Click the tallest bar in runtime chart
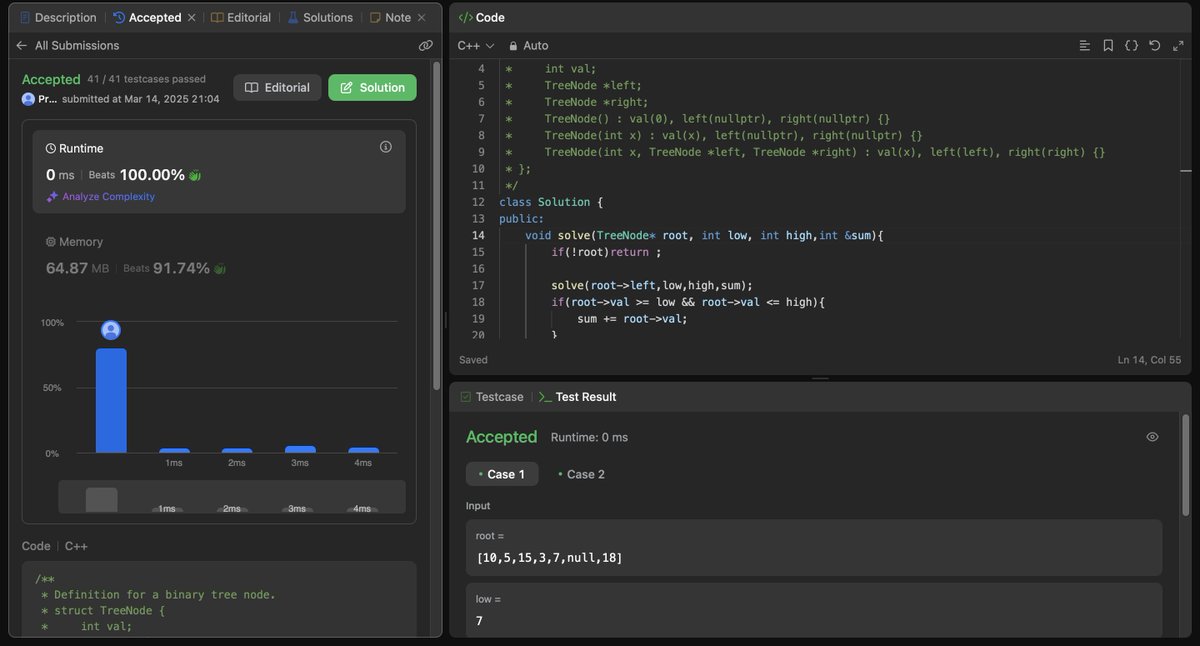Viewport: 1200px width, 646px height. (x=111, y=400)
